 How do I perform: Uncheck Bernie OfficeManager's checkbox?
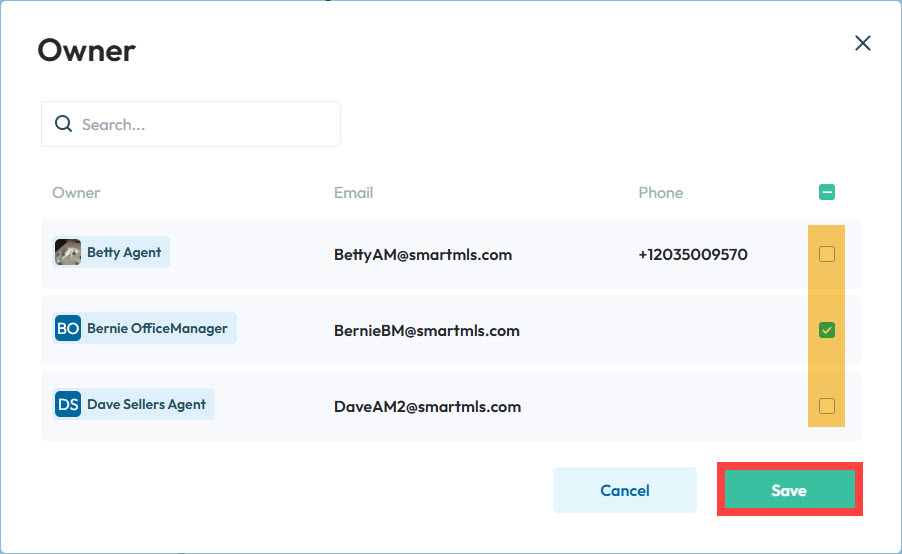tap(827, 330)
